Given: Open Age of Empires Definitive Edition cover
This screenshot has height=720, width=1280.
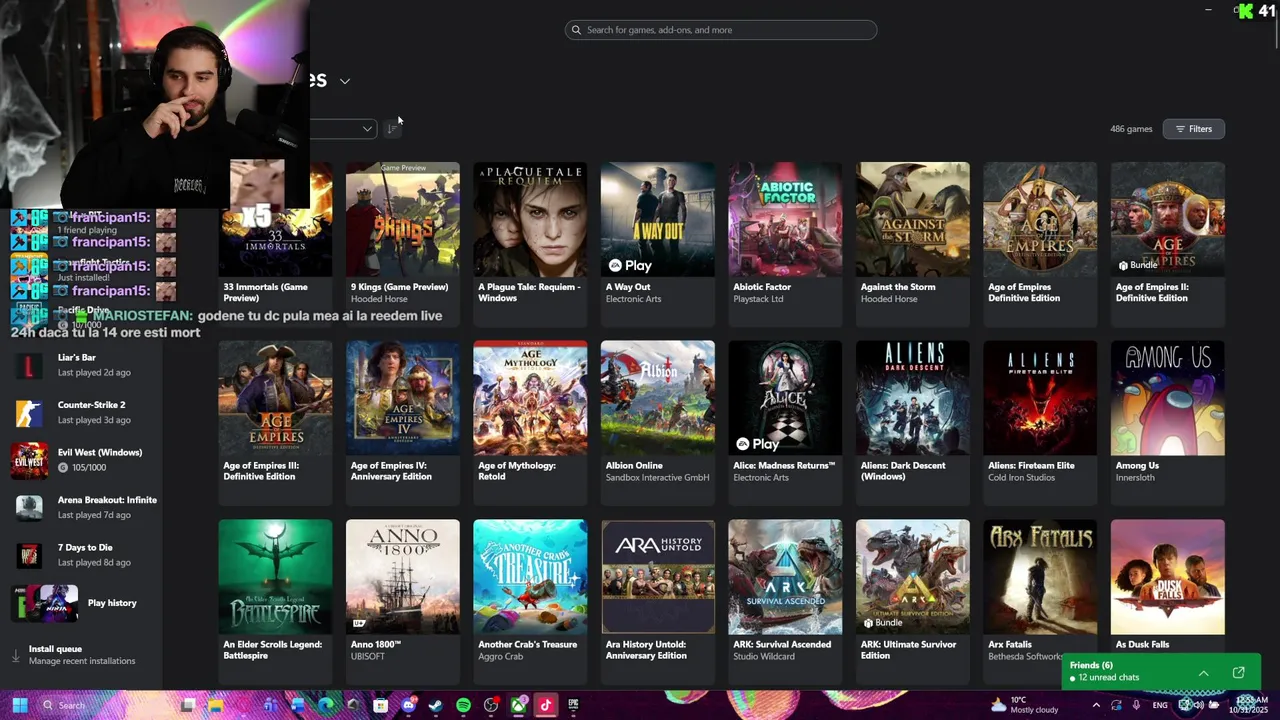Looking at the screenshot, I should pos(1040,219).
